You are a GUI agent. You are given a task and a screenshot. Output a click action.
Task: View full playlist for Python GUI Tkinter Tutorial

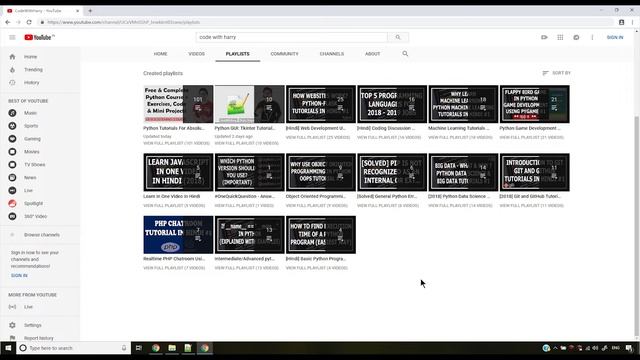pyautogui.click(x=247, y=143)
